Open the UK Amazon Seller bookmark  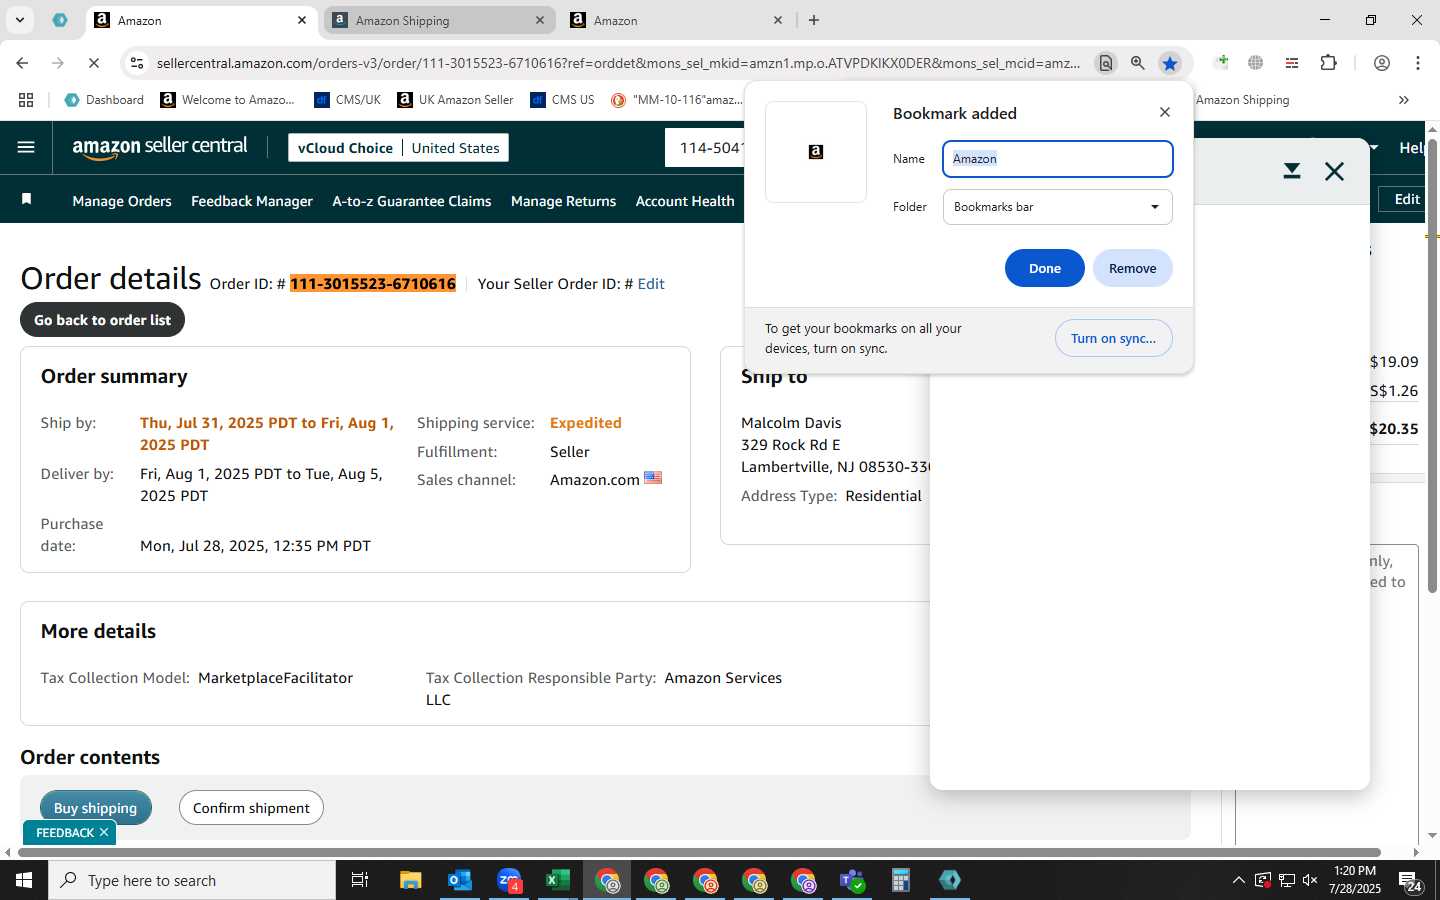pos(455,100)
